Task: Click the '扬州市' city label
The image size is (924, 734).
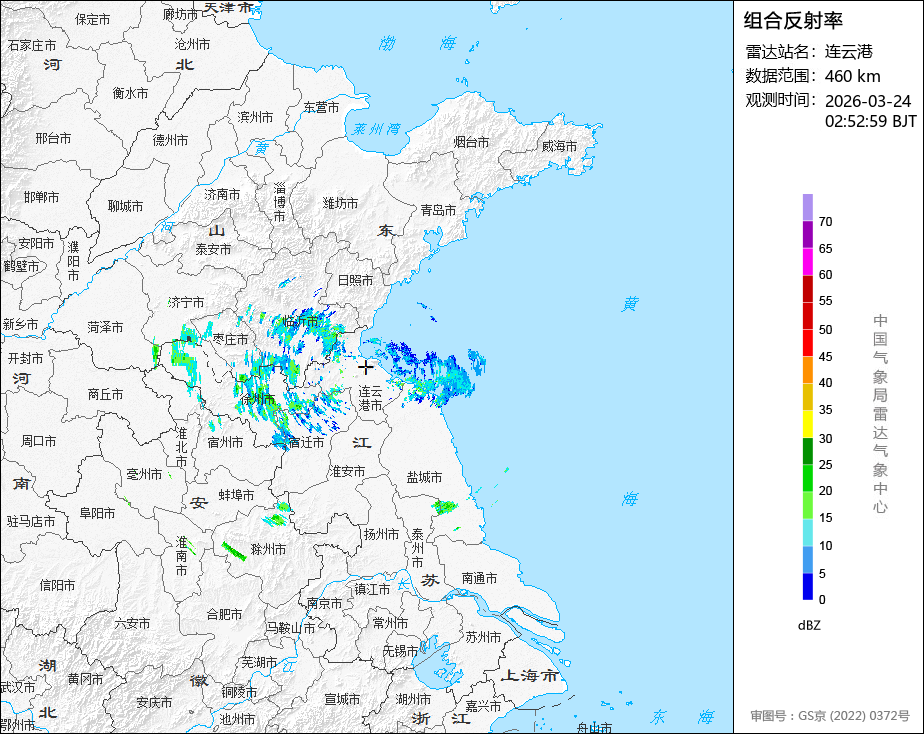Action: pos(381,534)
